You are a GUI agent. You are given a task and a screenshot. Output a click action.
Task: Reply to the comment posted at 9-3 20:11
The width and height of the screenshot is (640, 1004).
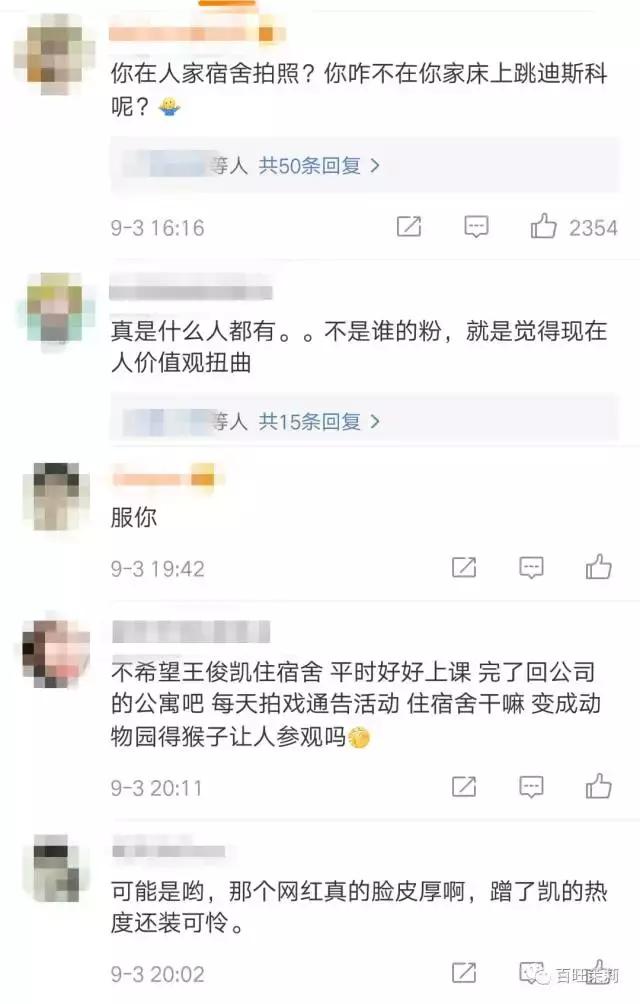531,786
